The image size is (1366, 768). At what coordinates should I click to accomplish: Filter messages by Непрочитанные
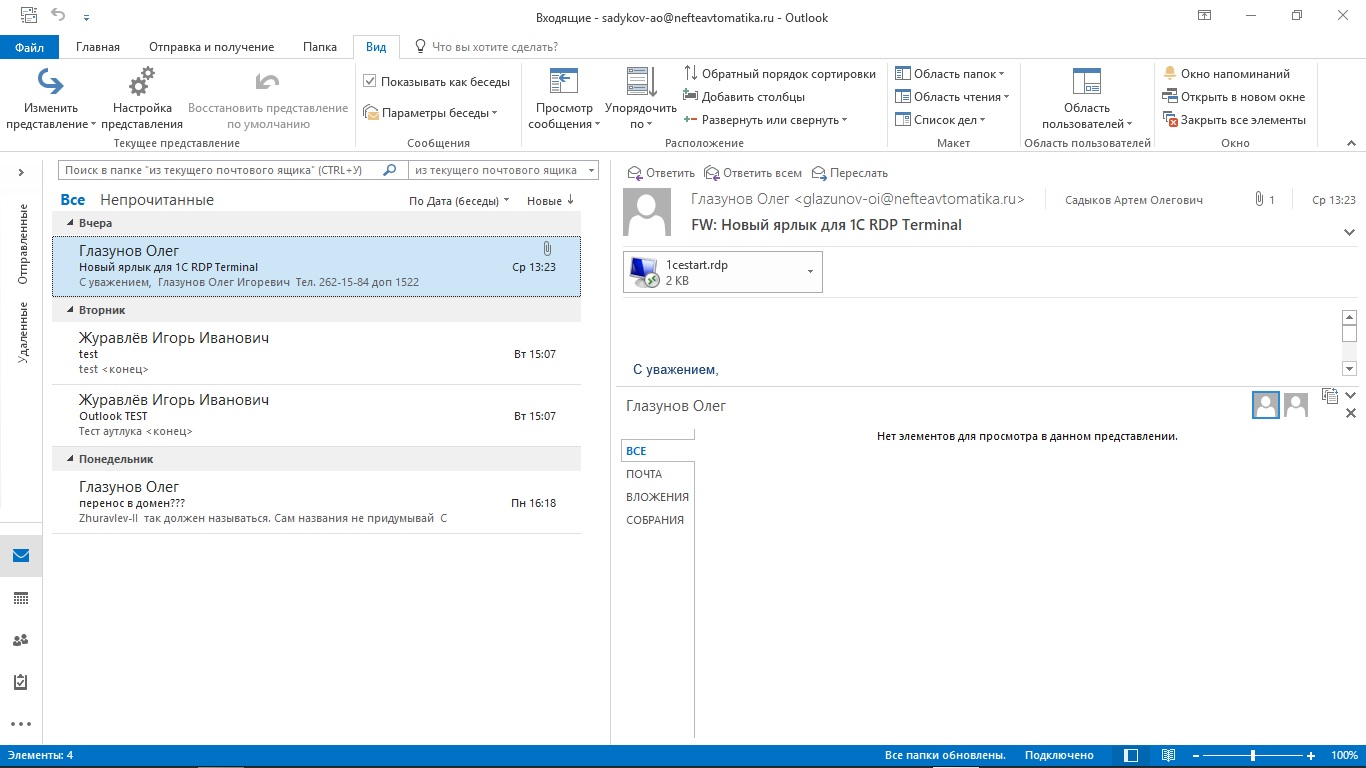(157, 200)
